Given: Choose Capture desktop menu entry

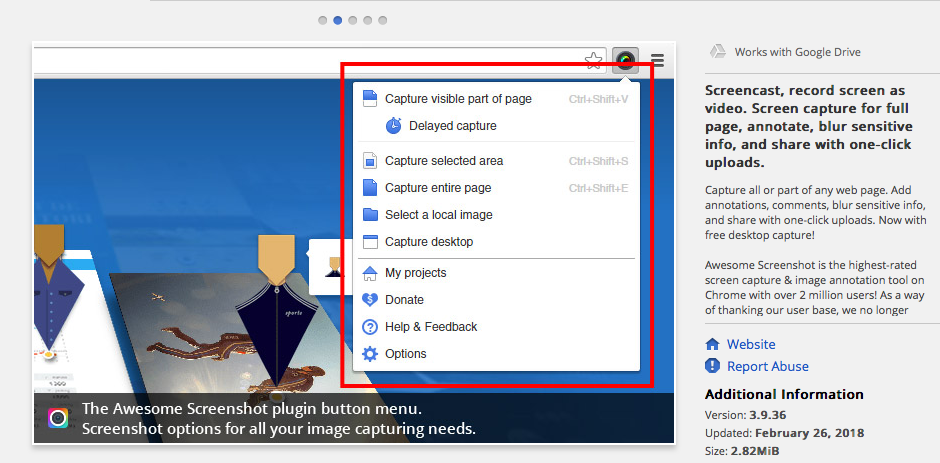Looking at the screenshot, I should (429, 242).
